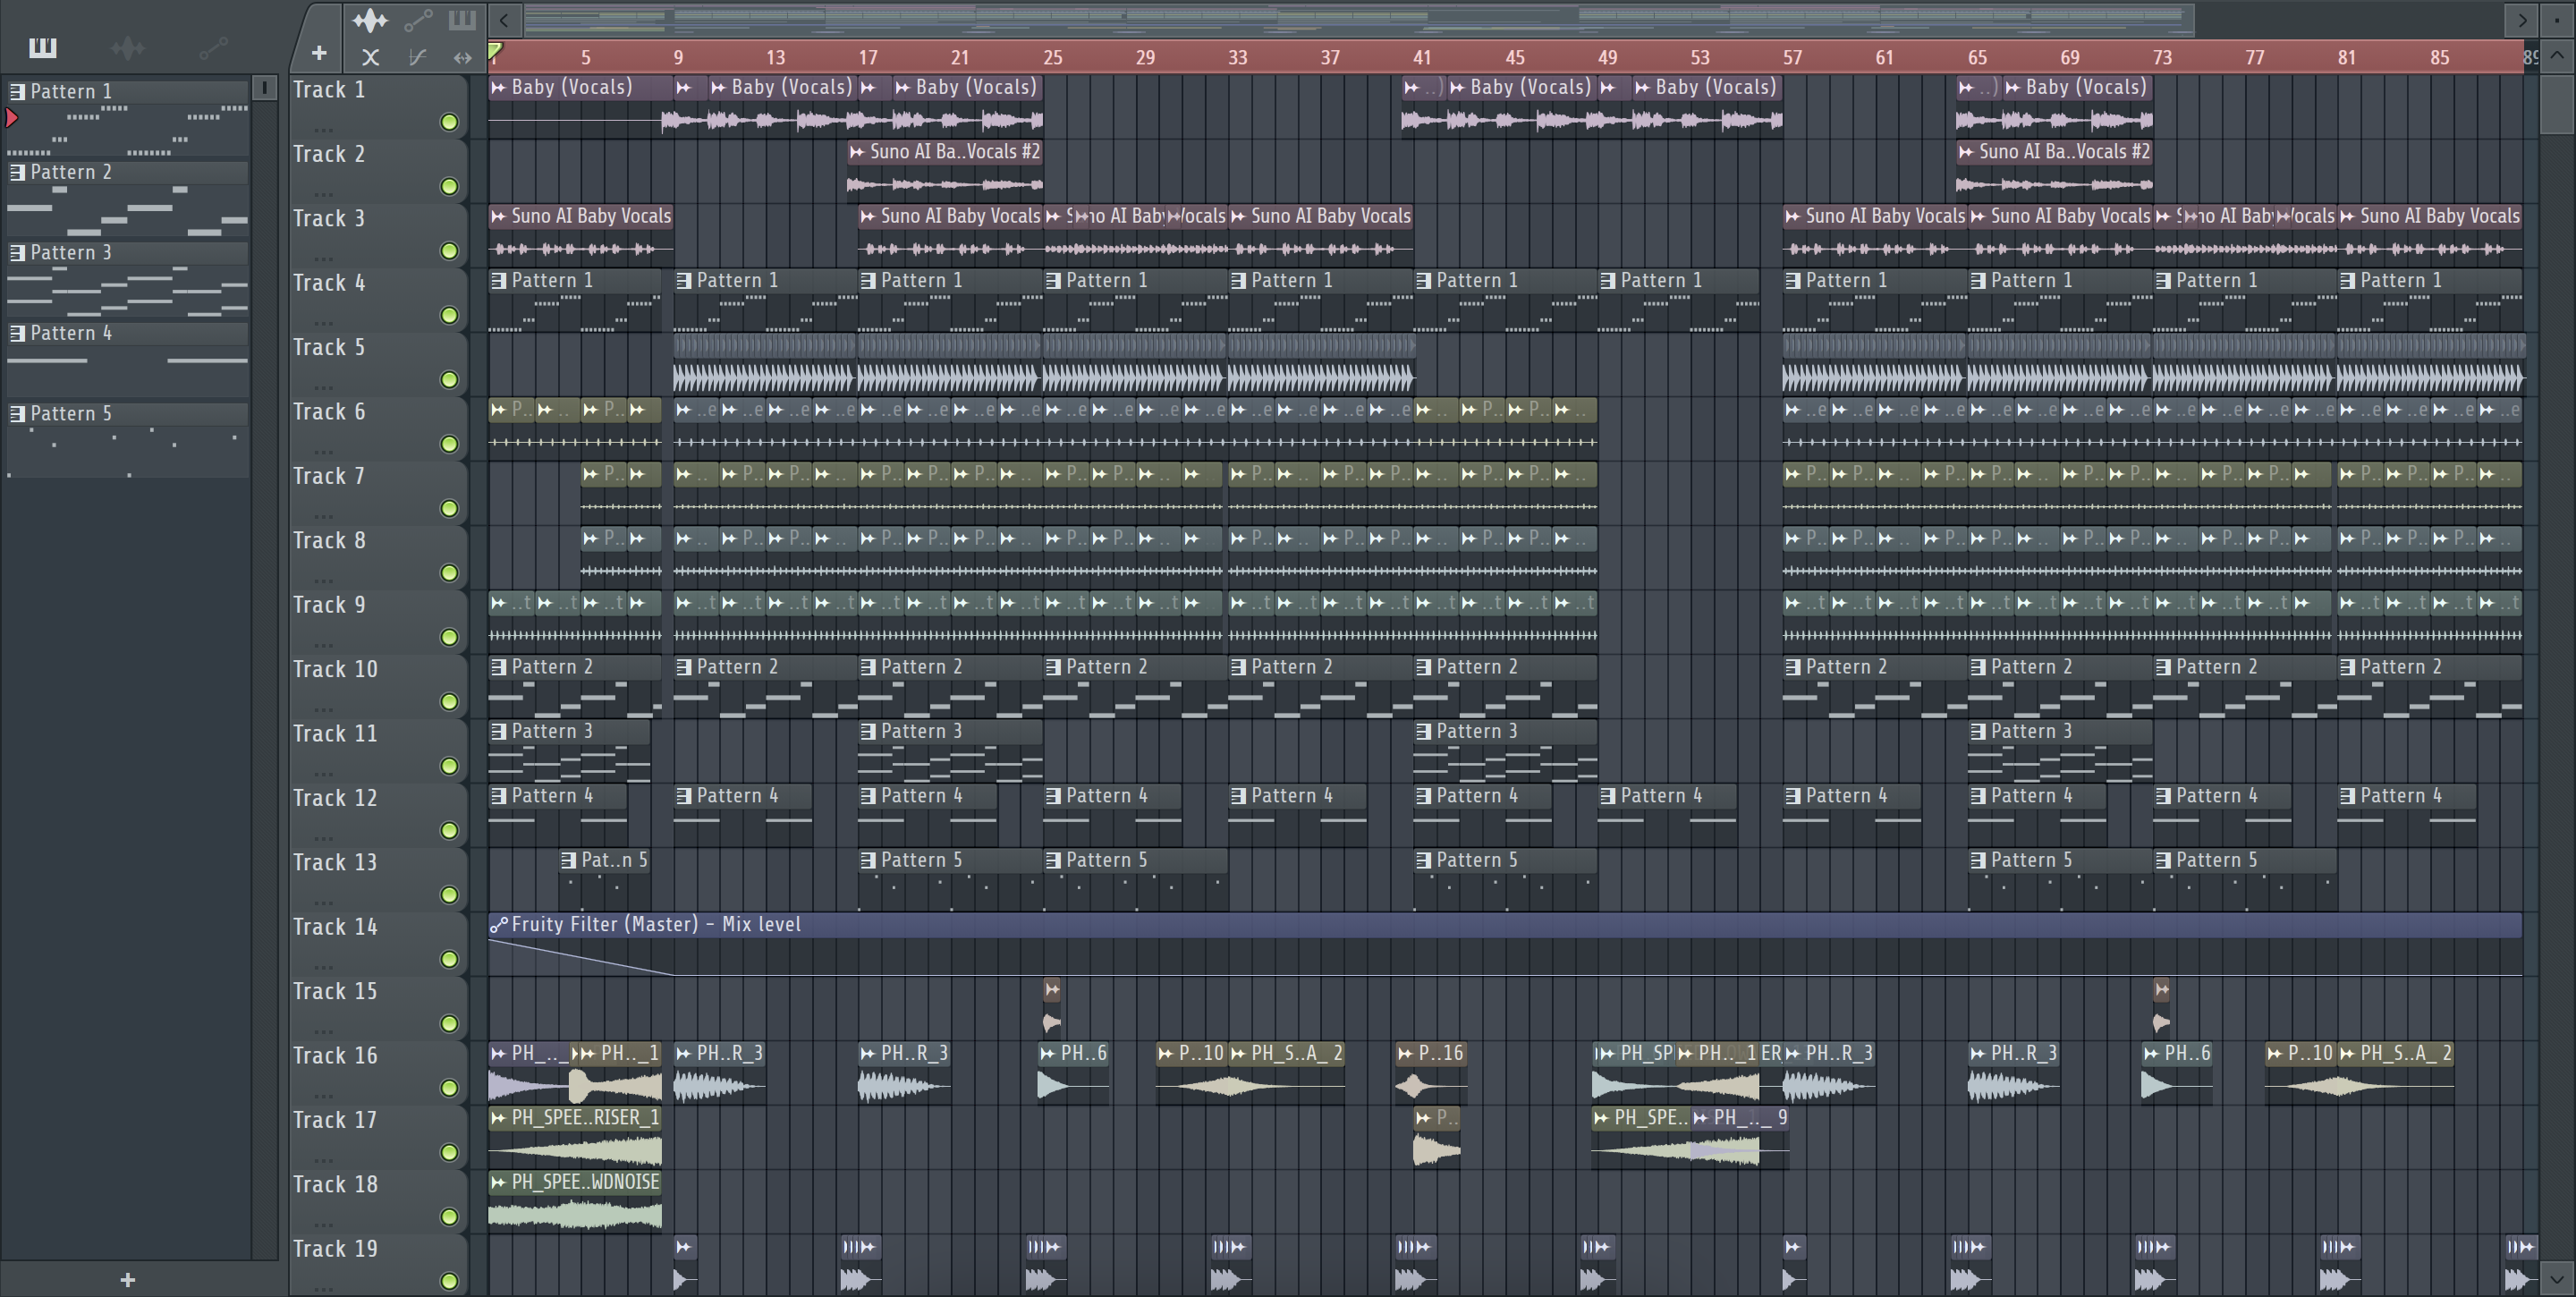
Task: Click the piano-roll icon of Pattern 5 in the picker
Action: pyautogui.click(x=17, y=413)
